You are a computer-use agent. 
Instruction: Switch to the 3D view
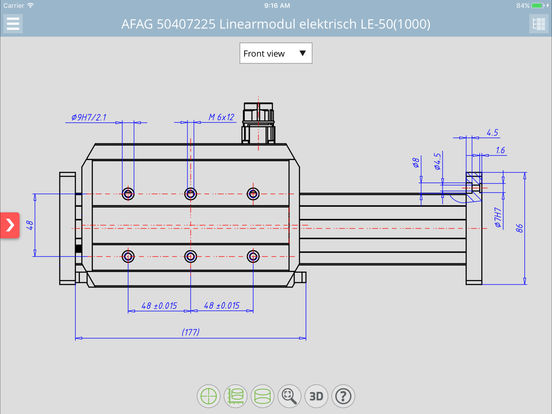tap(316, 396)
